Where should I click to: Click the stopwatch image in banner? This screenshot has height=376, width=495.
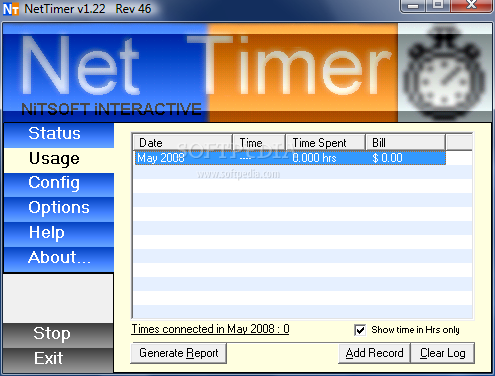(445, 72)
